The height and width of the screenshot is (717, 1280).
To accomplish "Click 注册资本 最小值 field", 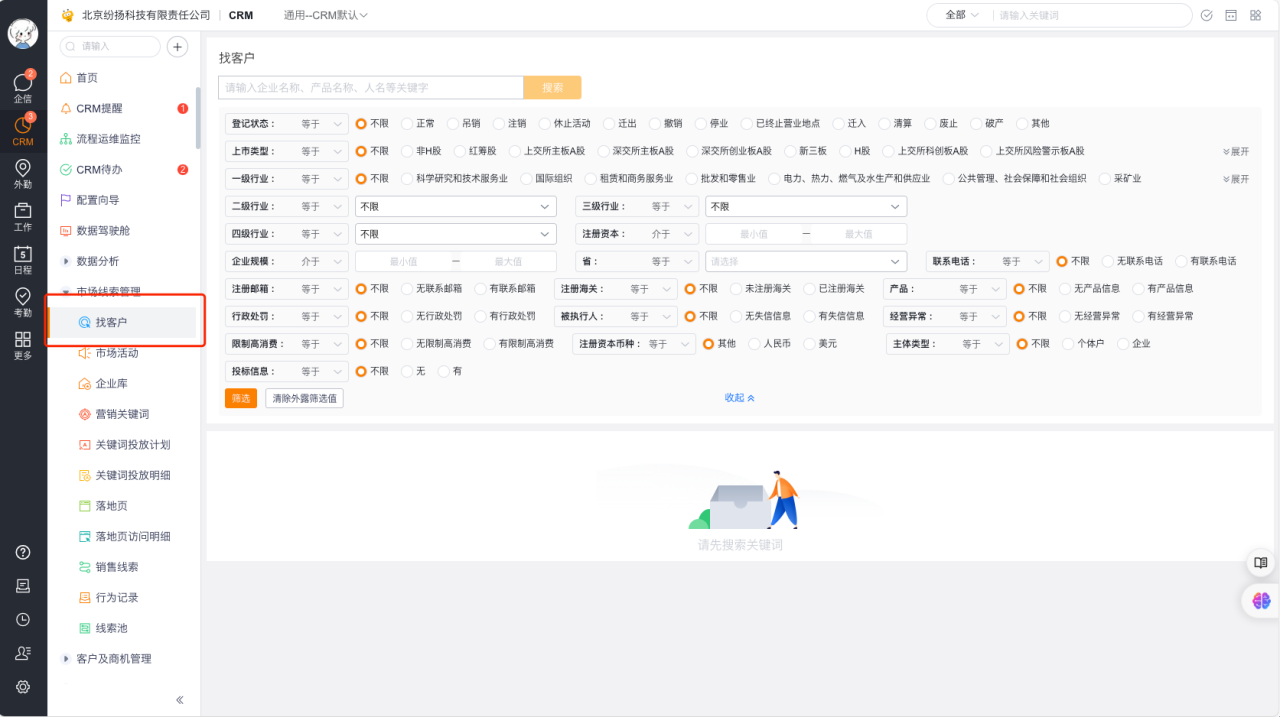I will pos(754,234).
